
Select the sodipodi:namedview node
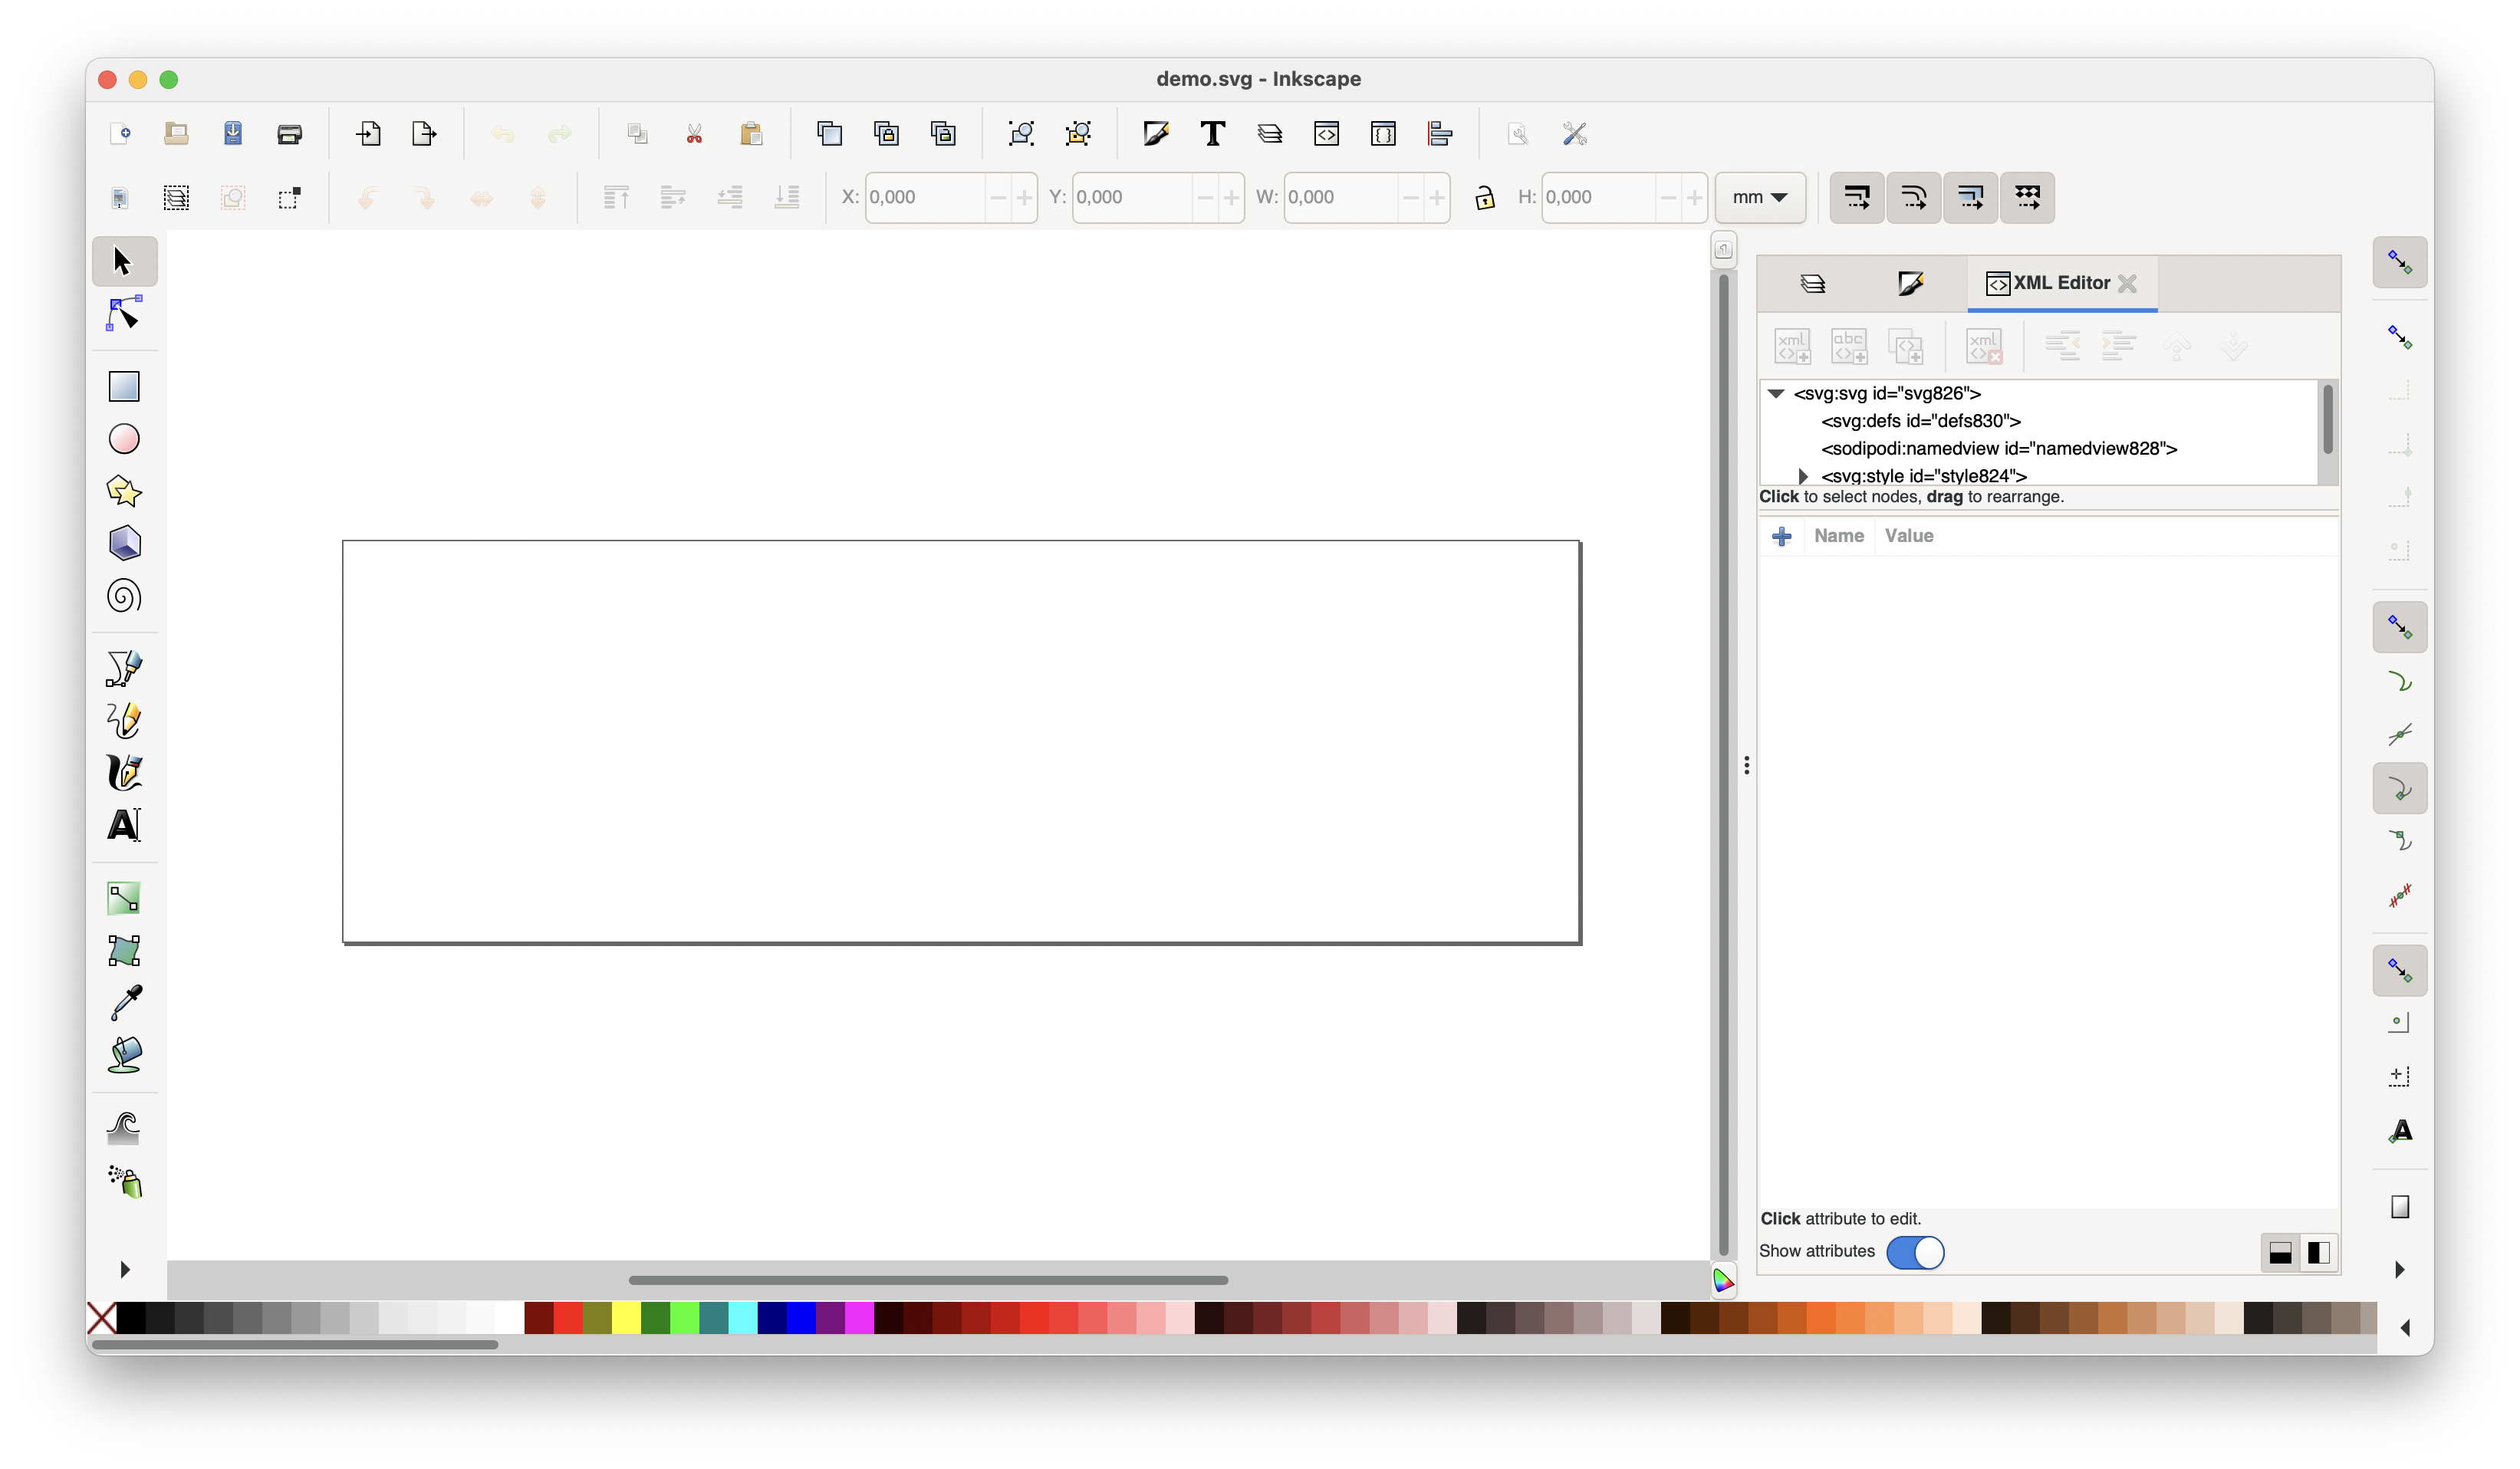point(1999,448)
